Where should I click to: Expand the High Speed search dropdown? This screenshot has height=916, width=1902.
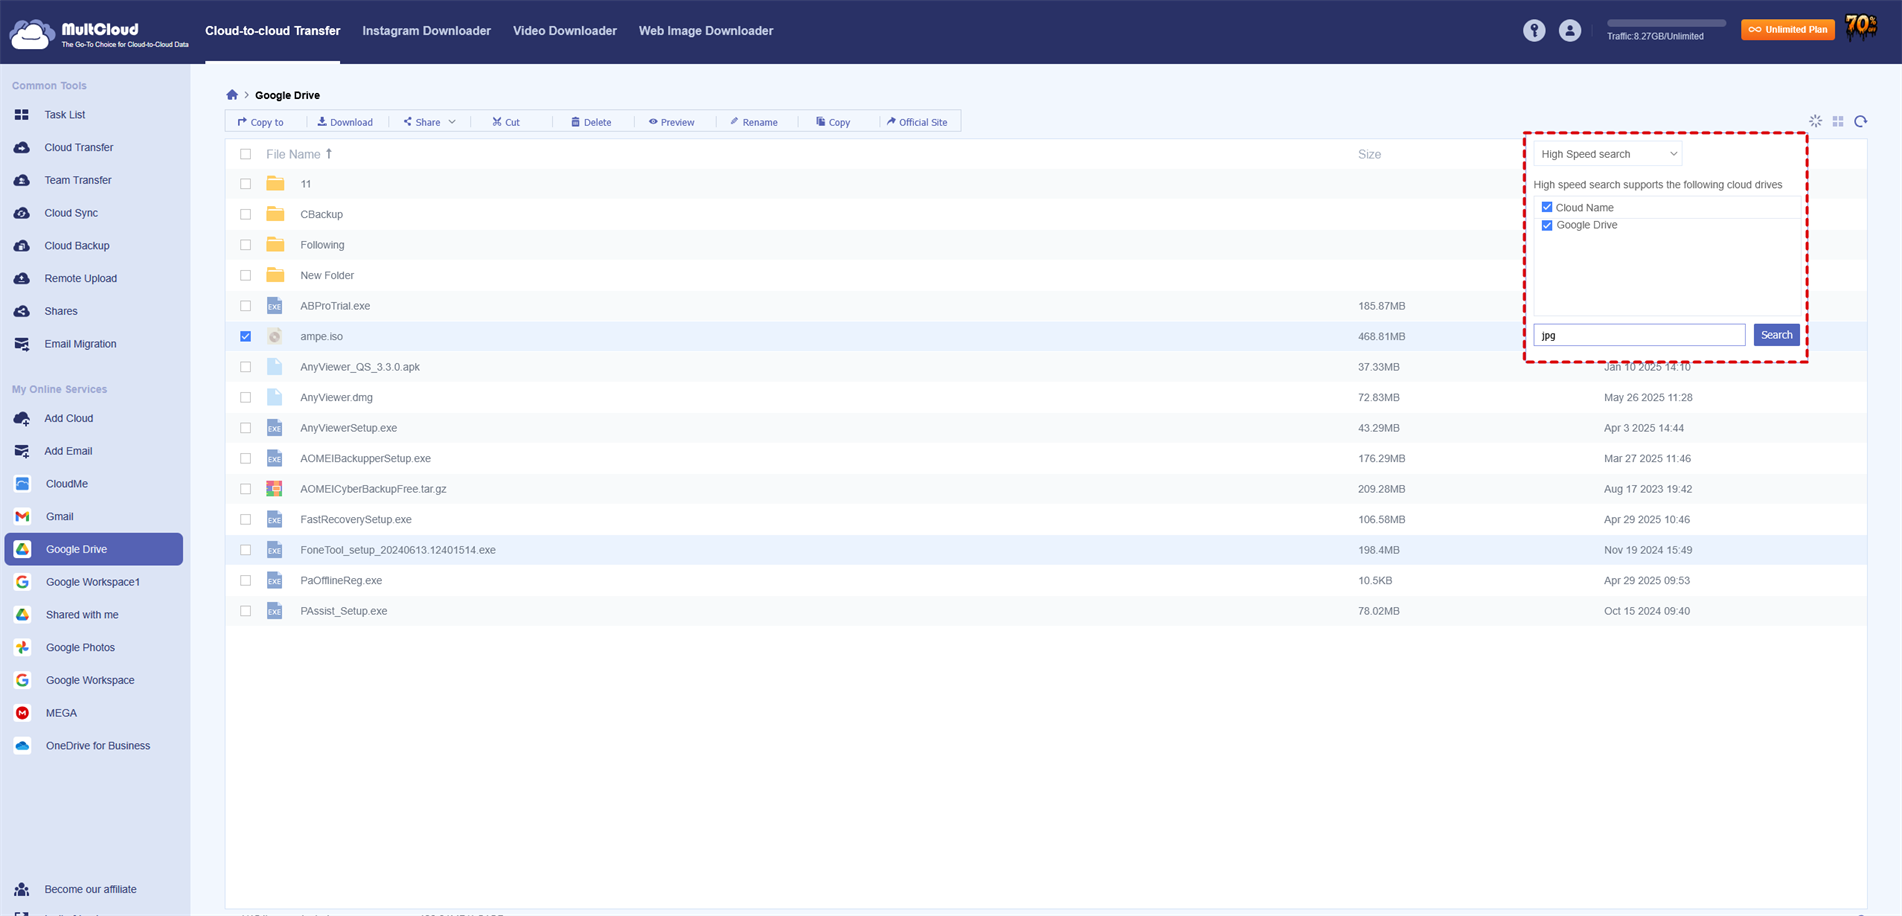click(1608, 154)
